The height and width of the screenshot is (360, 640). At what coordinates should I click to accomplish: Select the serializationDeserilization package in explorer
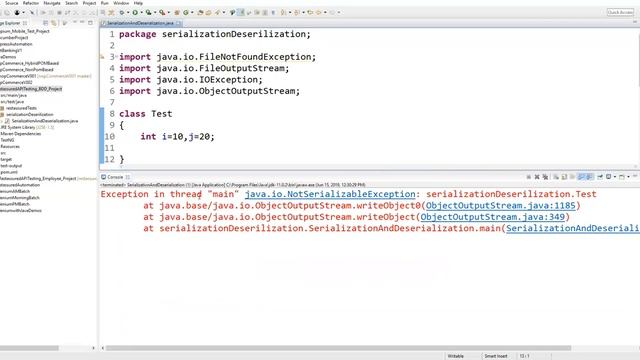point(29,115)
